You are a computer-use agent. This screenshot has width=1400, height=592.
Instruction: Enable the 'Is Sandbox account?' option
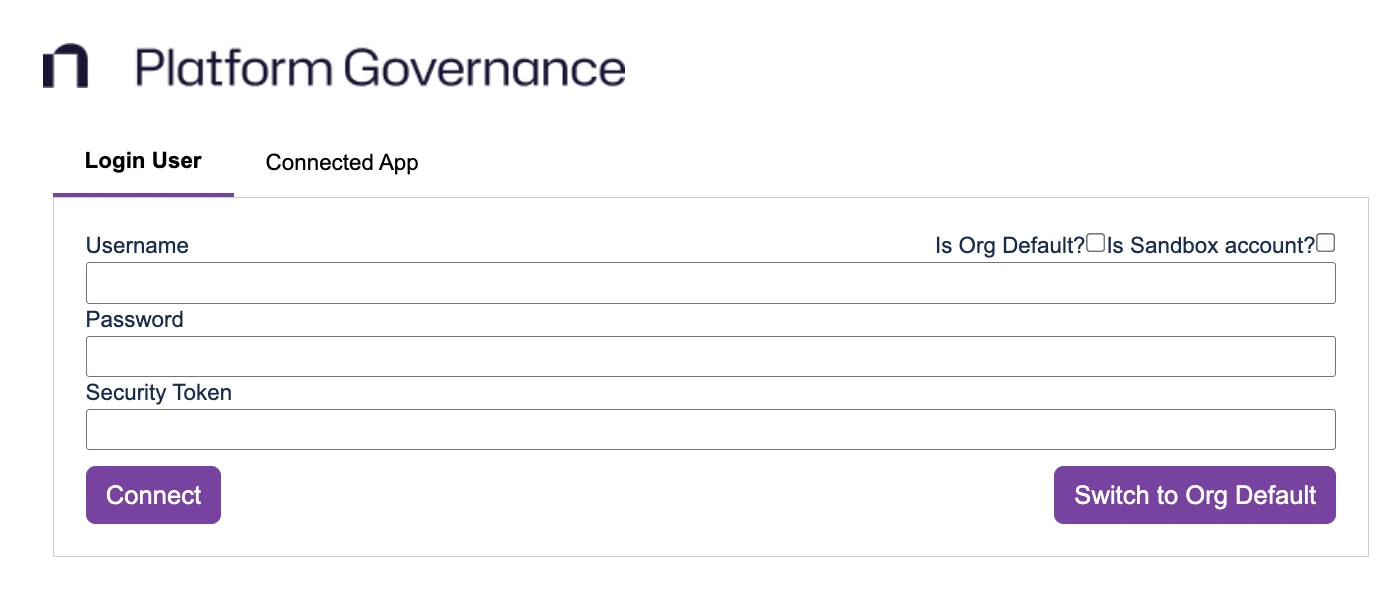(1327, 241)
